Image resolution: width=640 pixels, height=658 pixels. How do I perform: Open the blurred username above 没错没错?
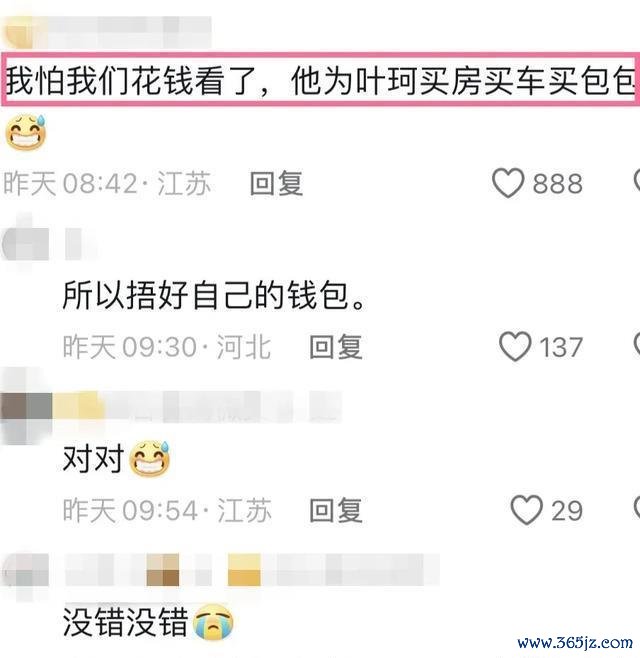click(252, 569)
